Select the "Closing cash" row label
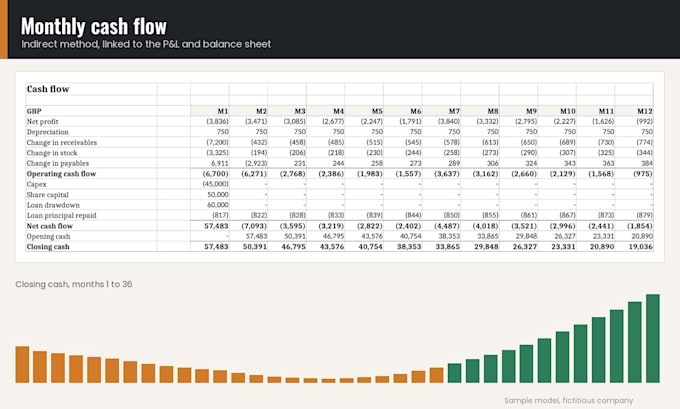Screen dimensions: 680x409 point(48,247)
